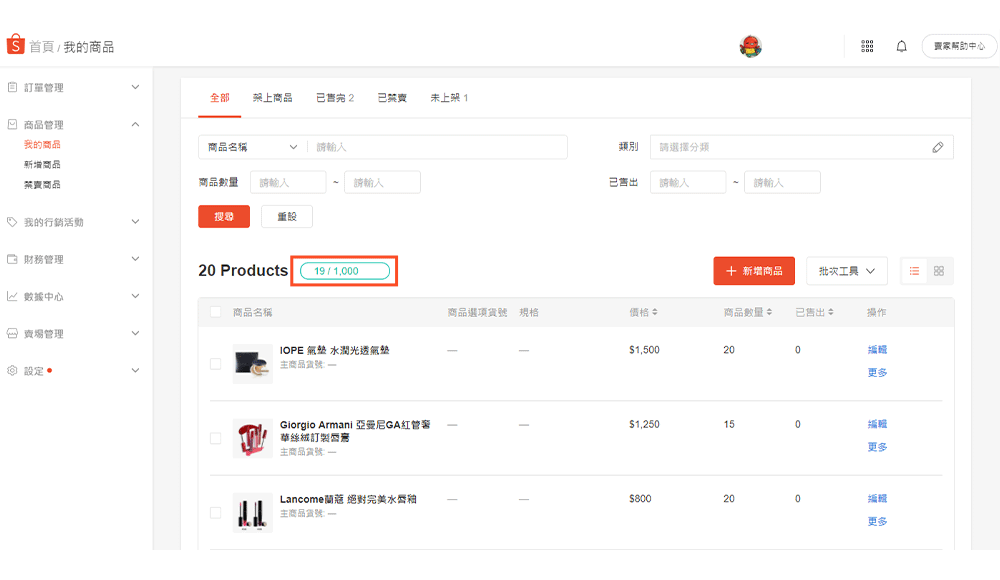Open the apps grid menu icon
This screenshot has width=1000, height=580.
[867, 46]
